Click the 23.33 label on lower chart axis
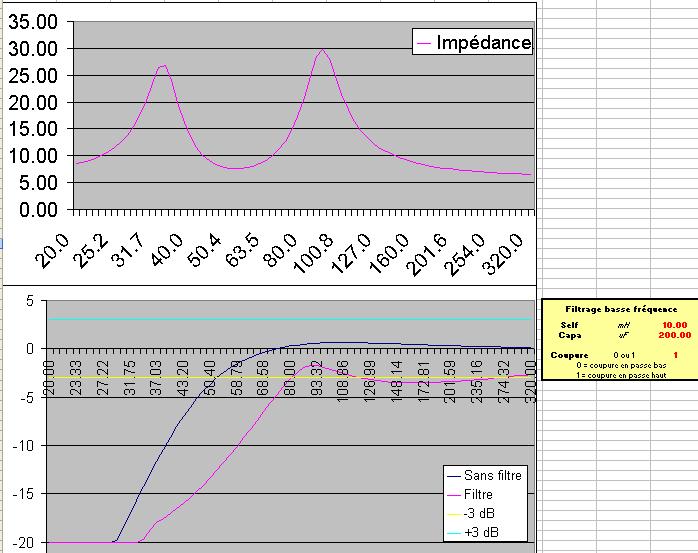 (77, 378)
